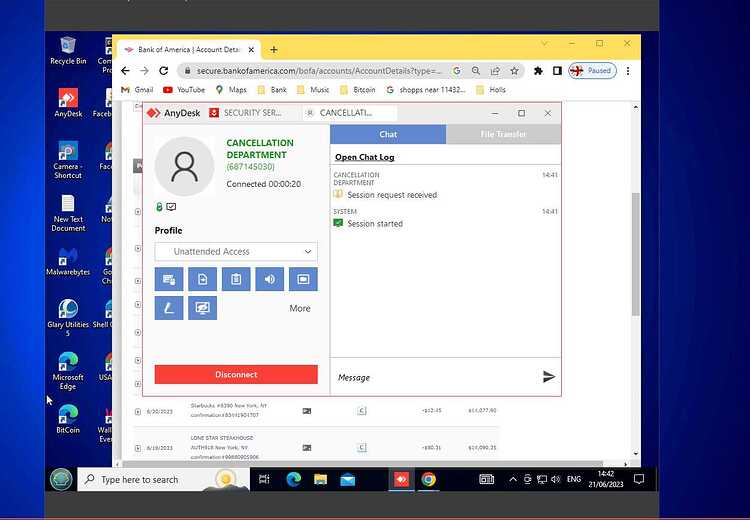Open Chat Log link in AnyDesk
Viewport: 750px width, 520px height.
pyautogui.click(x=364, y=157)
